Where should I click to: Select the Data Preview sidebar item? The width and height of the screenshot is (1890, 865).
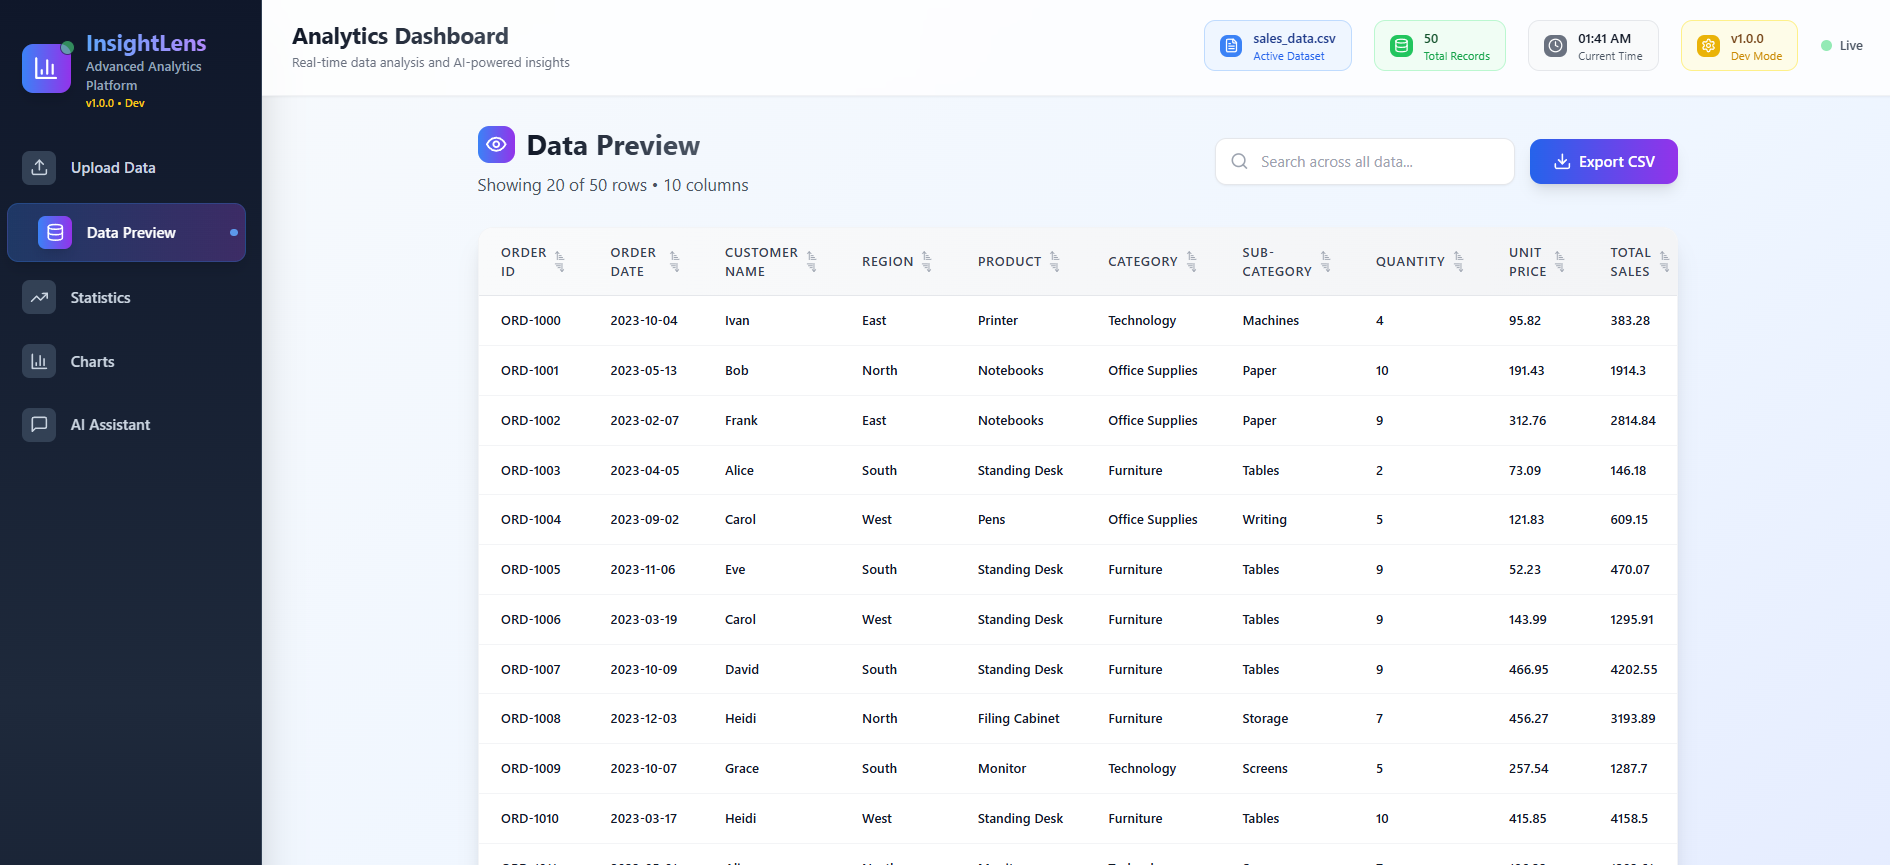(127, 232)
